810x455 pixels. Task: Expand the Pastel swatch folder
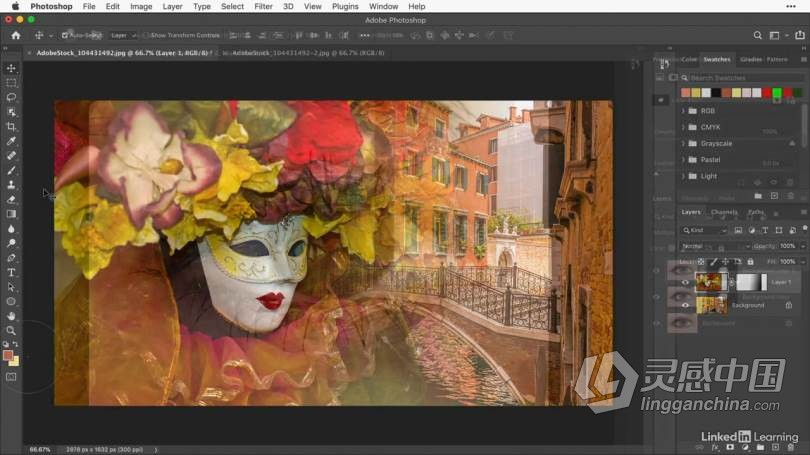(683, 160)
